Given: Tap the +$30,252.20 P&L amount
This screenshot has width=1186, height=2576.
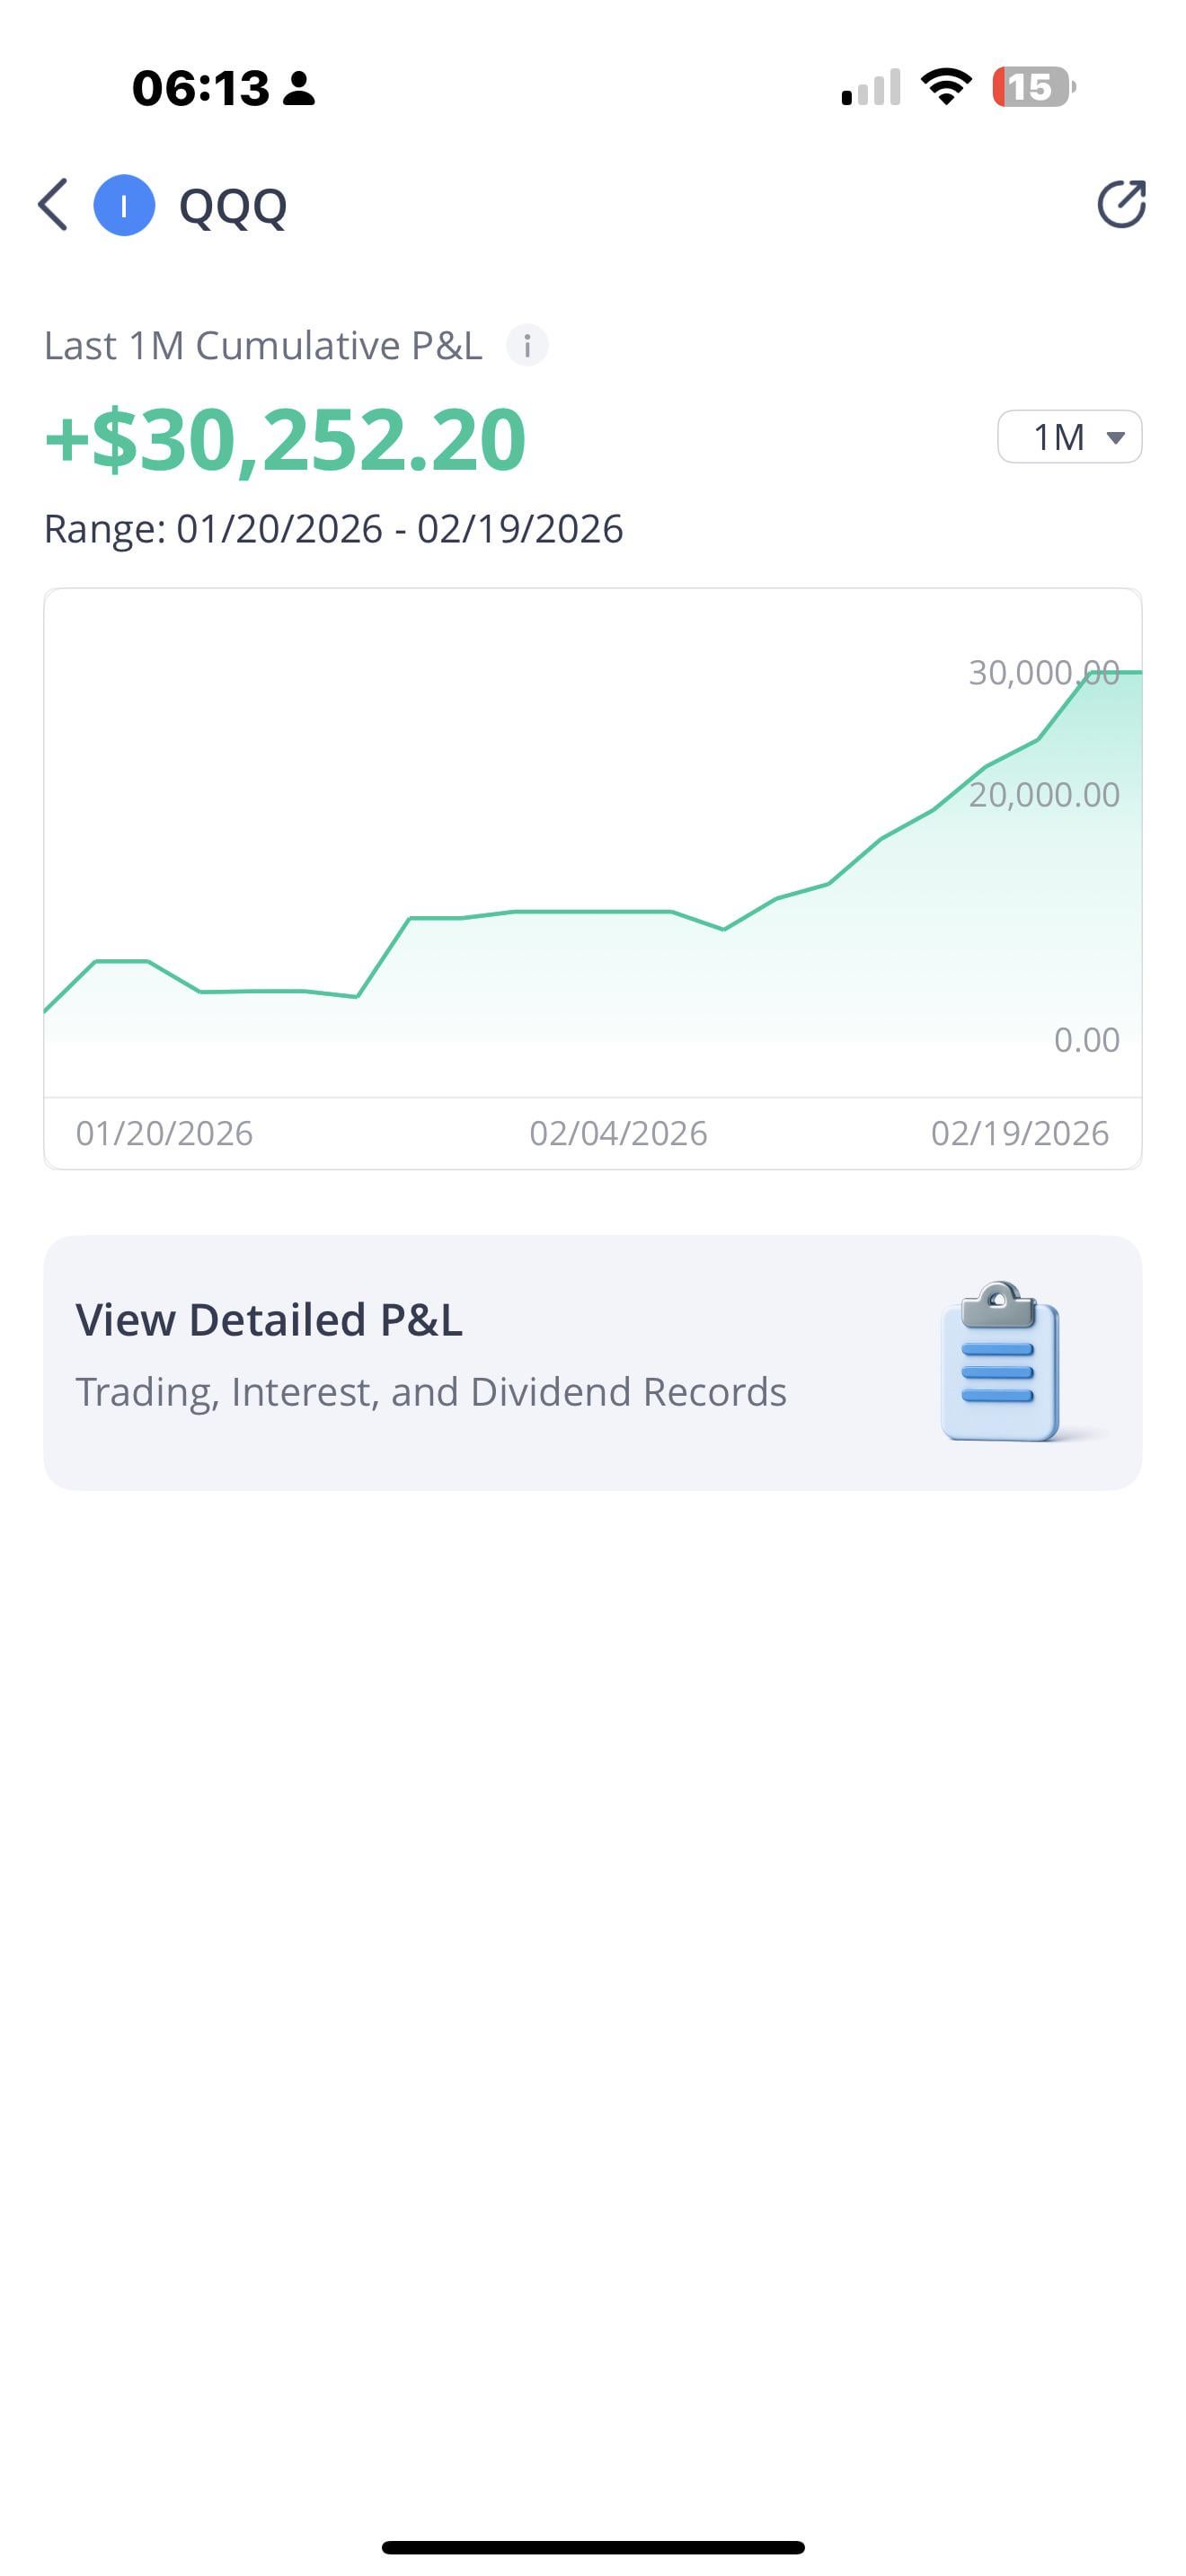Looking at the screenshot, I should coord(286,439).
